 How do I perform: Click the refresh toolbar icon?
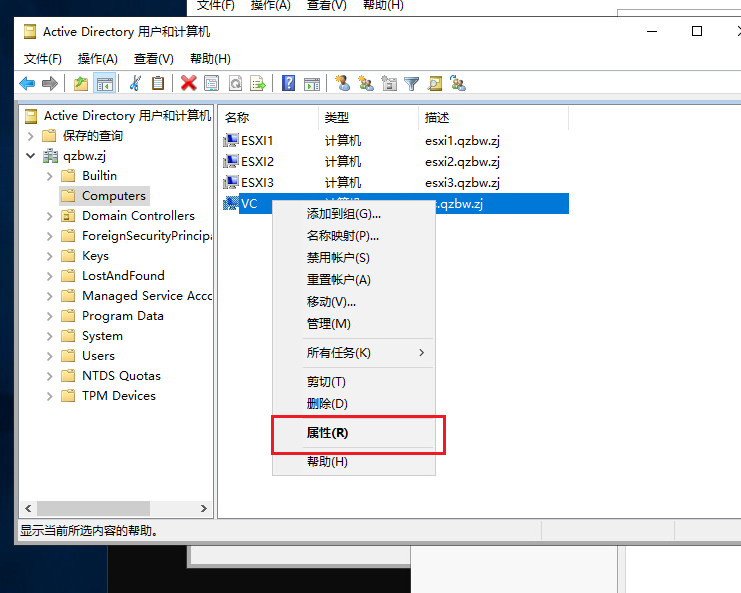click(x=235, y=83)
